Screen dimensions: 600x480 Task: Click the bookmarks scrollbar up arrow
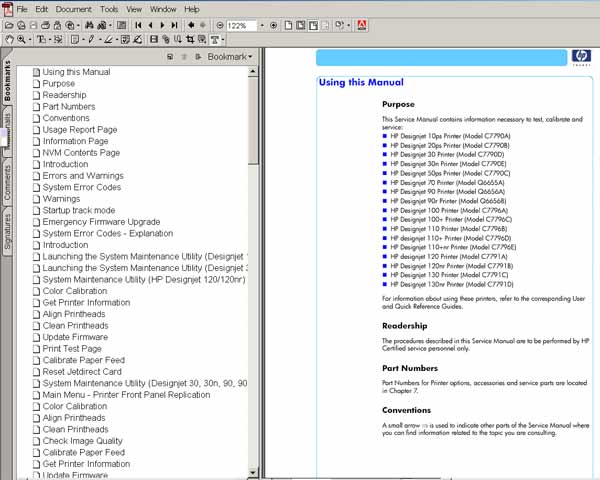click(253, 72)
